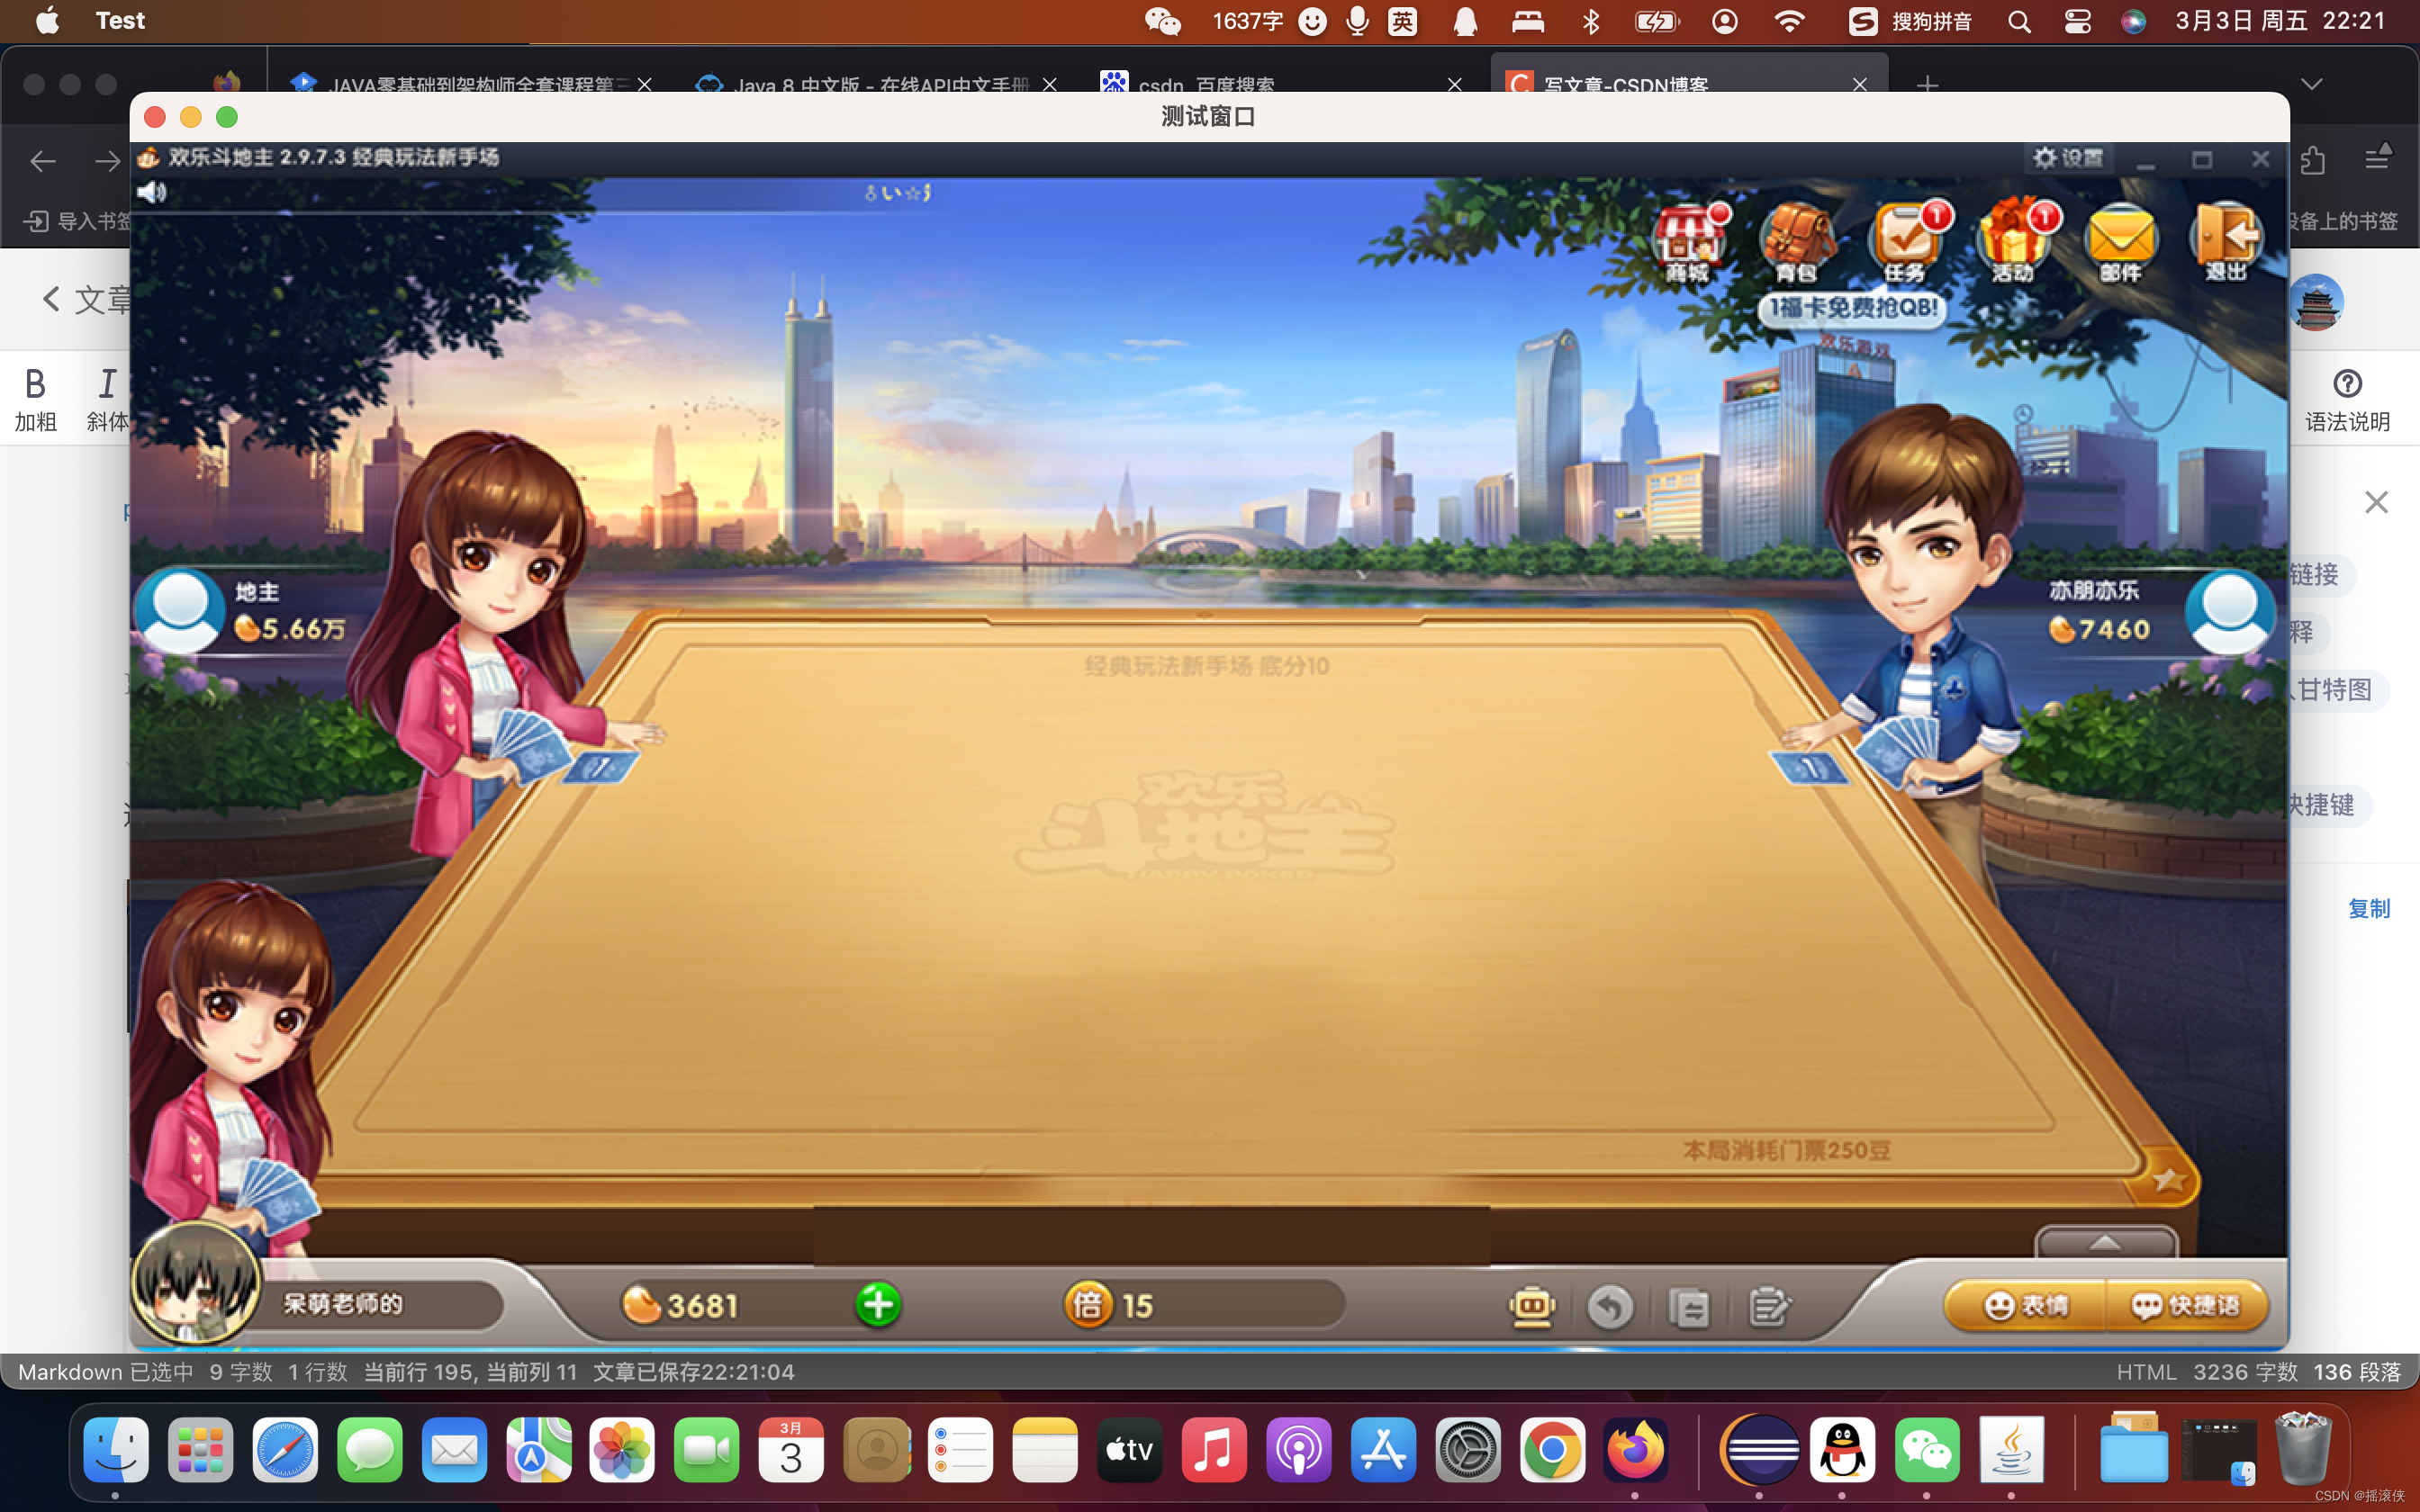
Task: Click the 表情 emoji button
Action: click(2026, 1306)
